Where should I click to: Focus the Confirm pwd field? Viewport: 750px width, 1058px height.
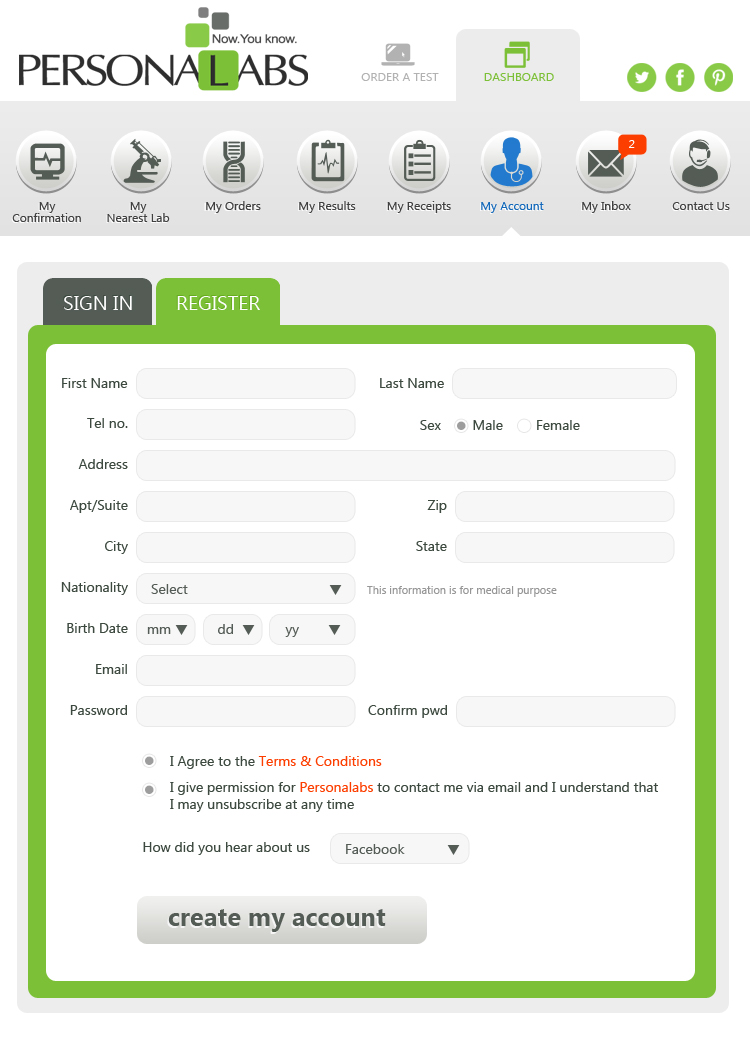[x=566, y=711]
